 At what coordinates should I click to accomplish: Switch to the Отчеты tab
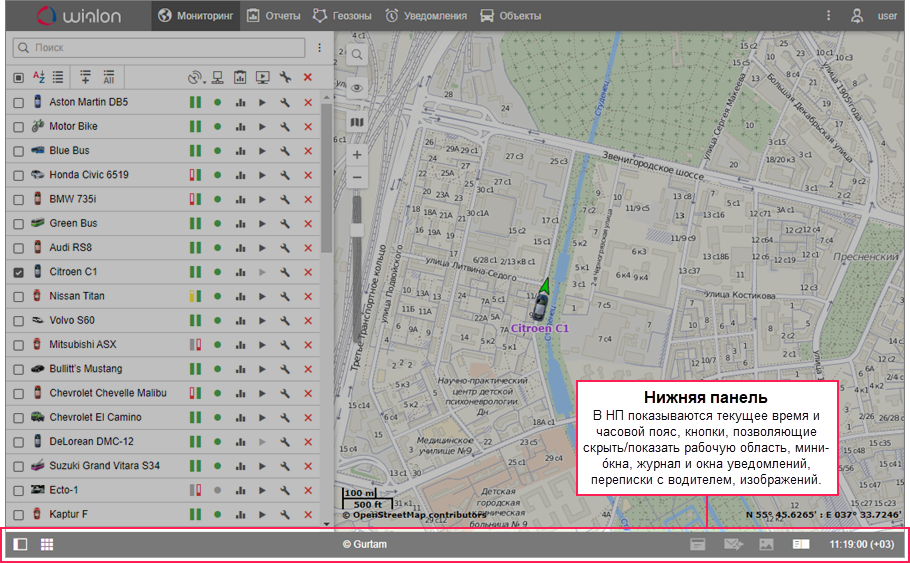coord(273,16)
